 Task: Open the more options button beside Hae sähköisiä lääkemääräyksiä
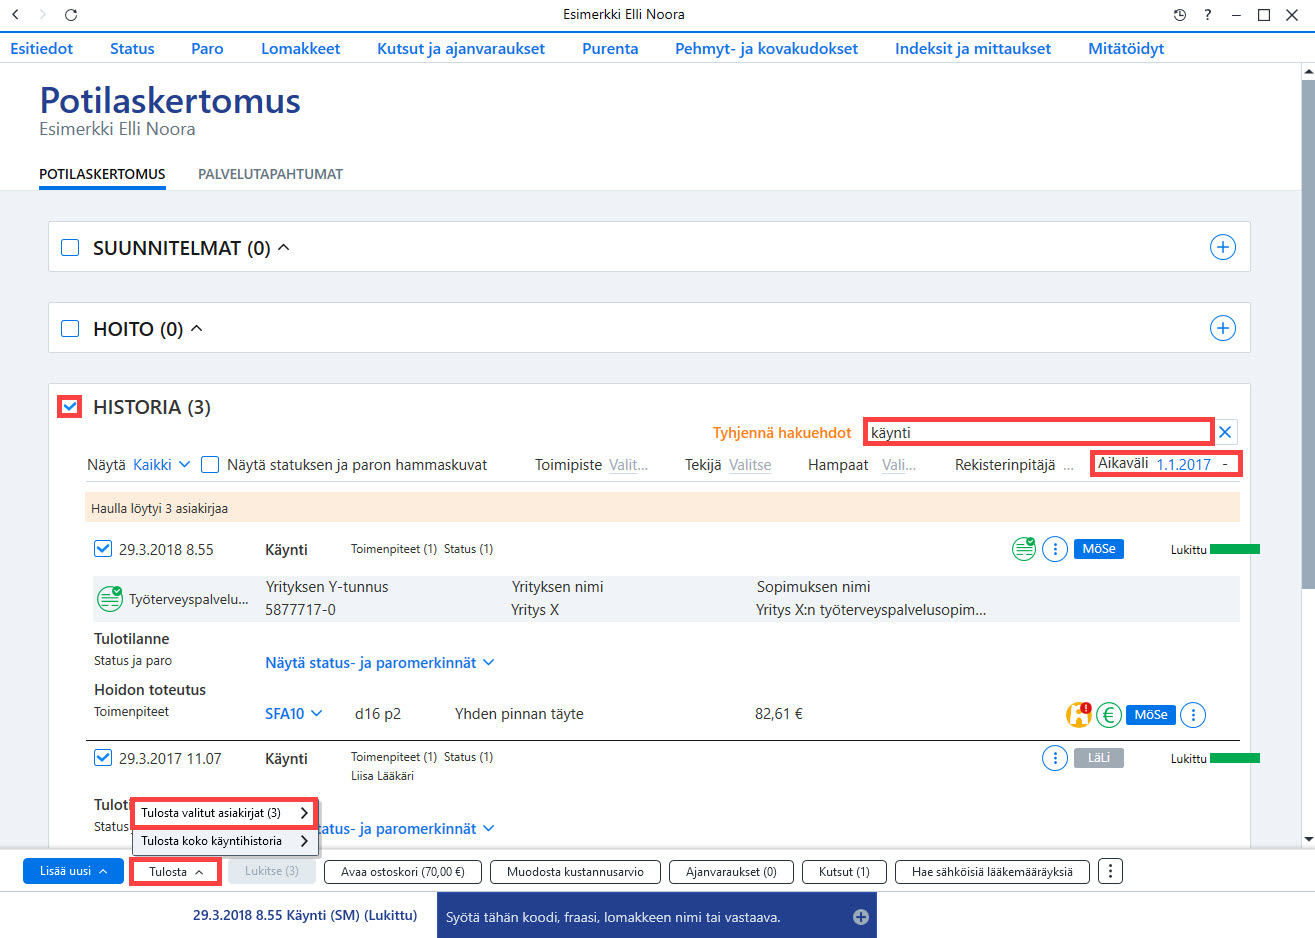coord(1110,871)
